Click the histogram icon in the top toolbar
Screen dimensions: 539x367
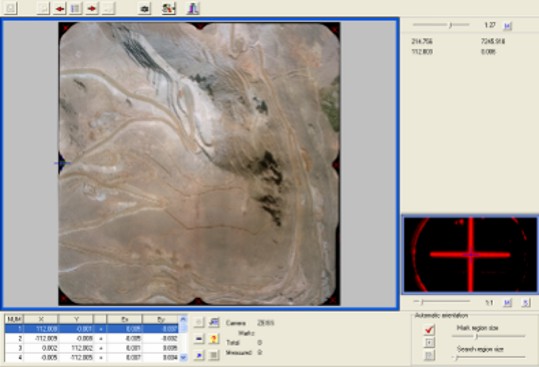pos(193,9)
